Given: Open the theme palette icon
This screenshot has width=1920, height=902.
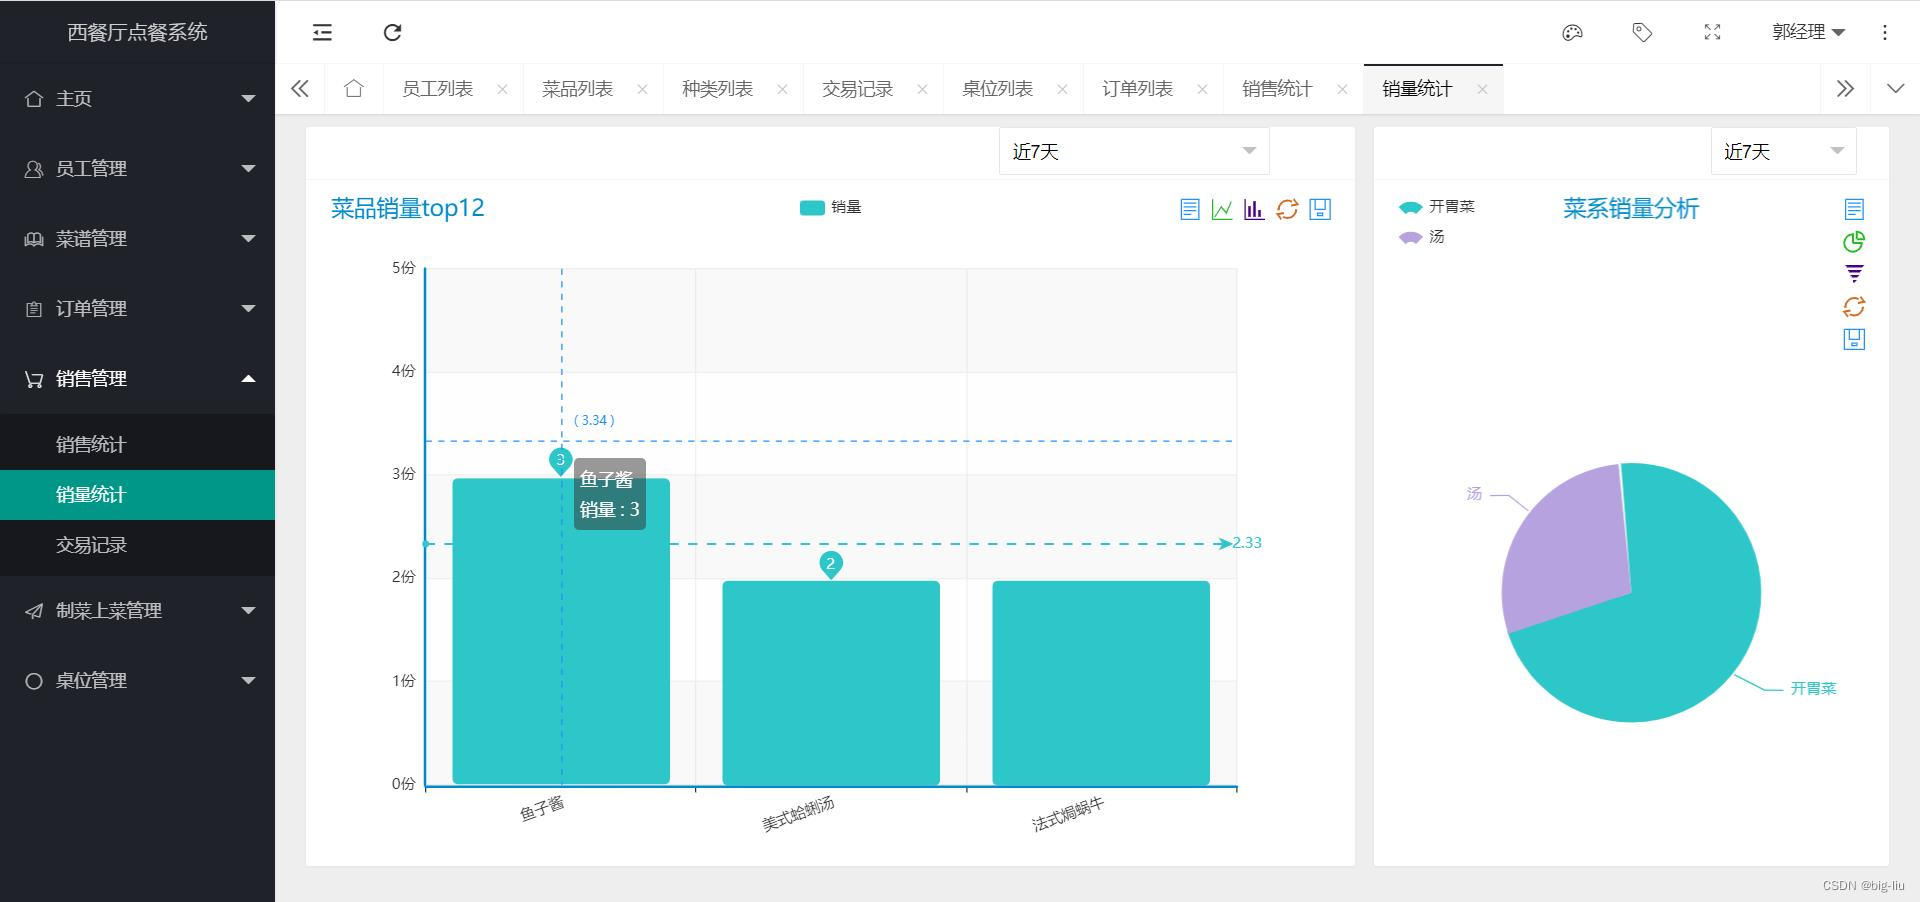Looking at the screenshot, I should (1572, 33).
